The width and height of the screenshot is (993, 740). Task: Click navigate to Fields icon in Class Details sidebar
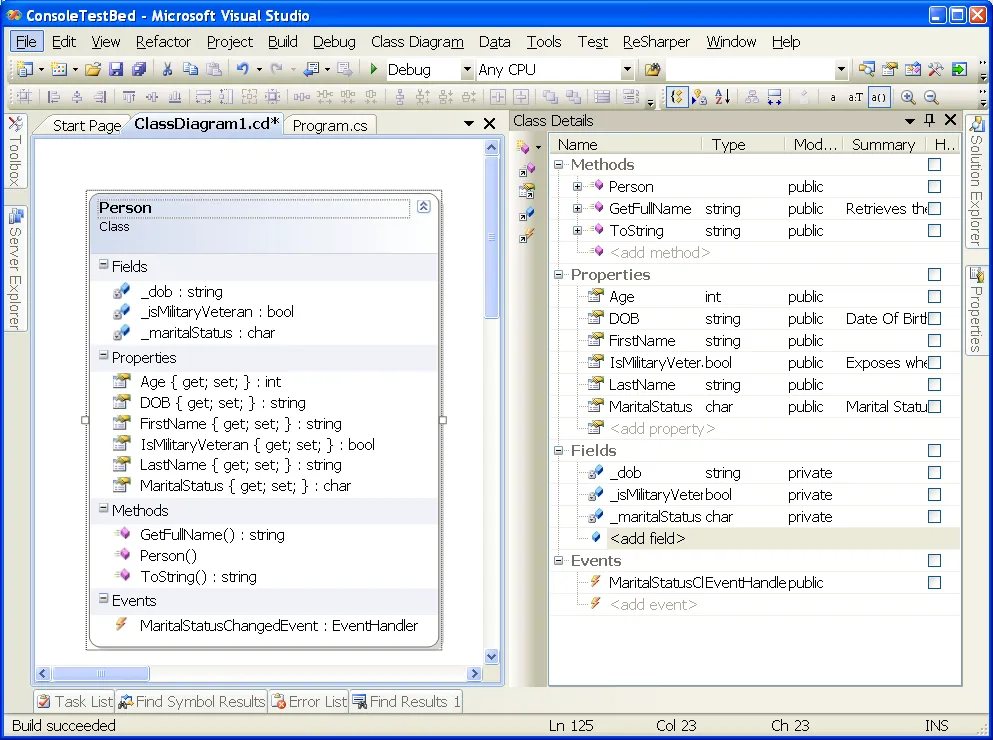click(526, 214)
